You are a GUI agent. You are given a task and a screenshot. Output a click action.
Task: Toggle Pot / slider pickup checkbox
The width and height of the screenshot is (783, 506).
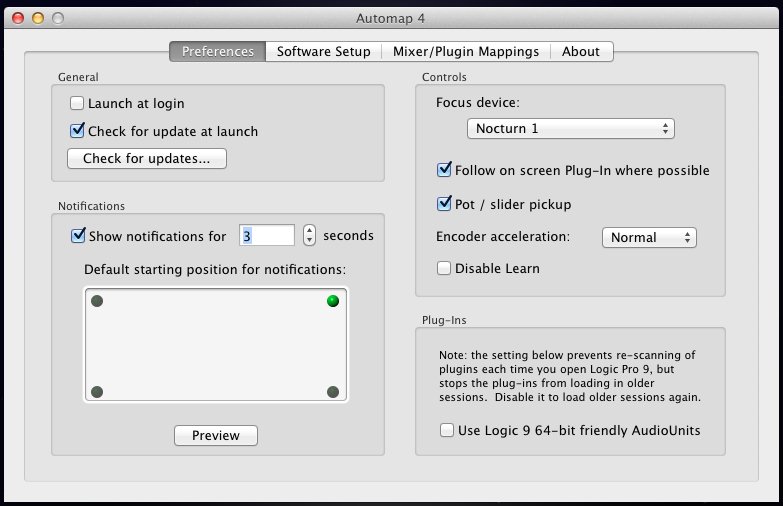coord(445,204)
